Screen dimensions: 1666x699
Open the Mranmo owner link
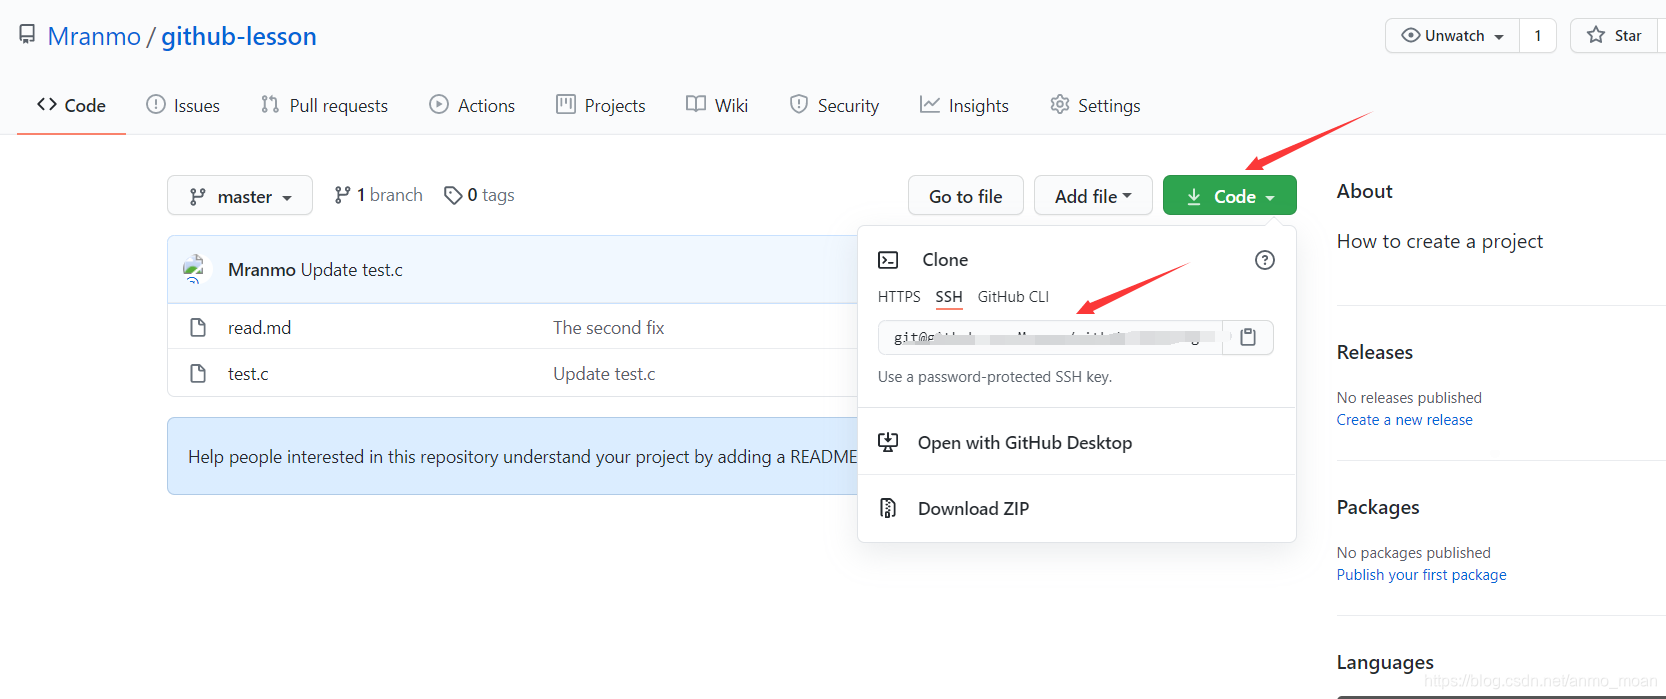pyautogui.click(x=94, y=36)
